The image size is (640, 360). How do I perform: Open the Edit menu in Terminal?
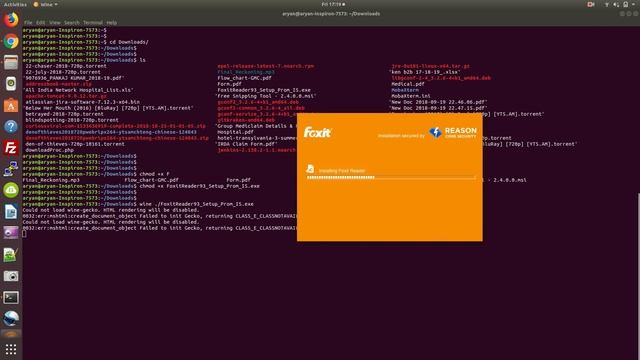pos(41,22)
